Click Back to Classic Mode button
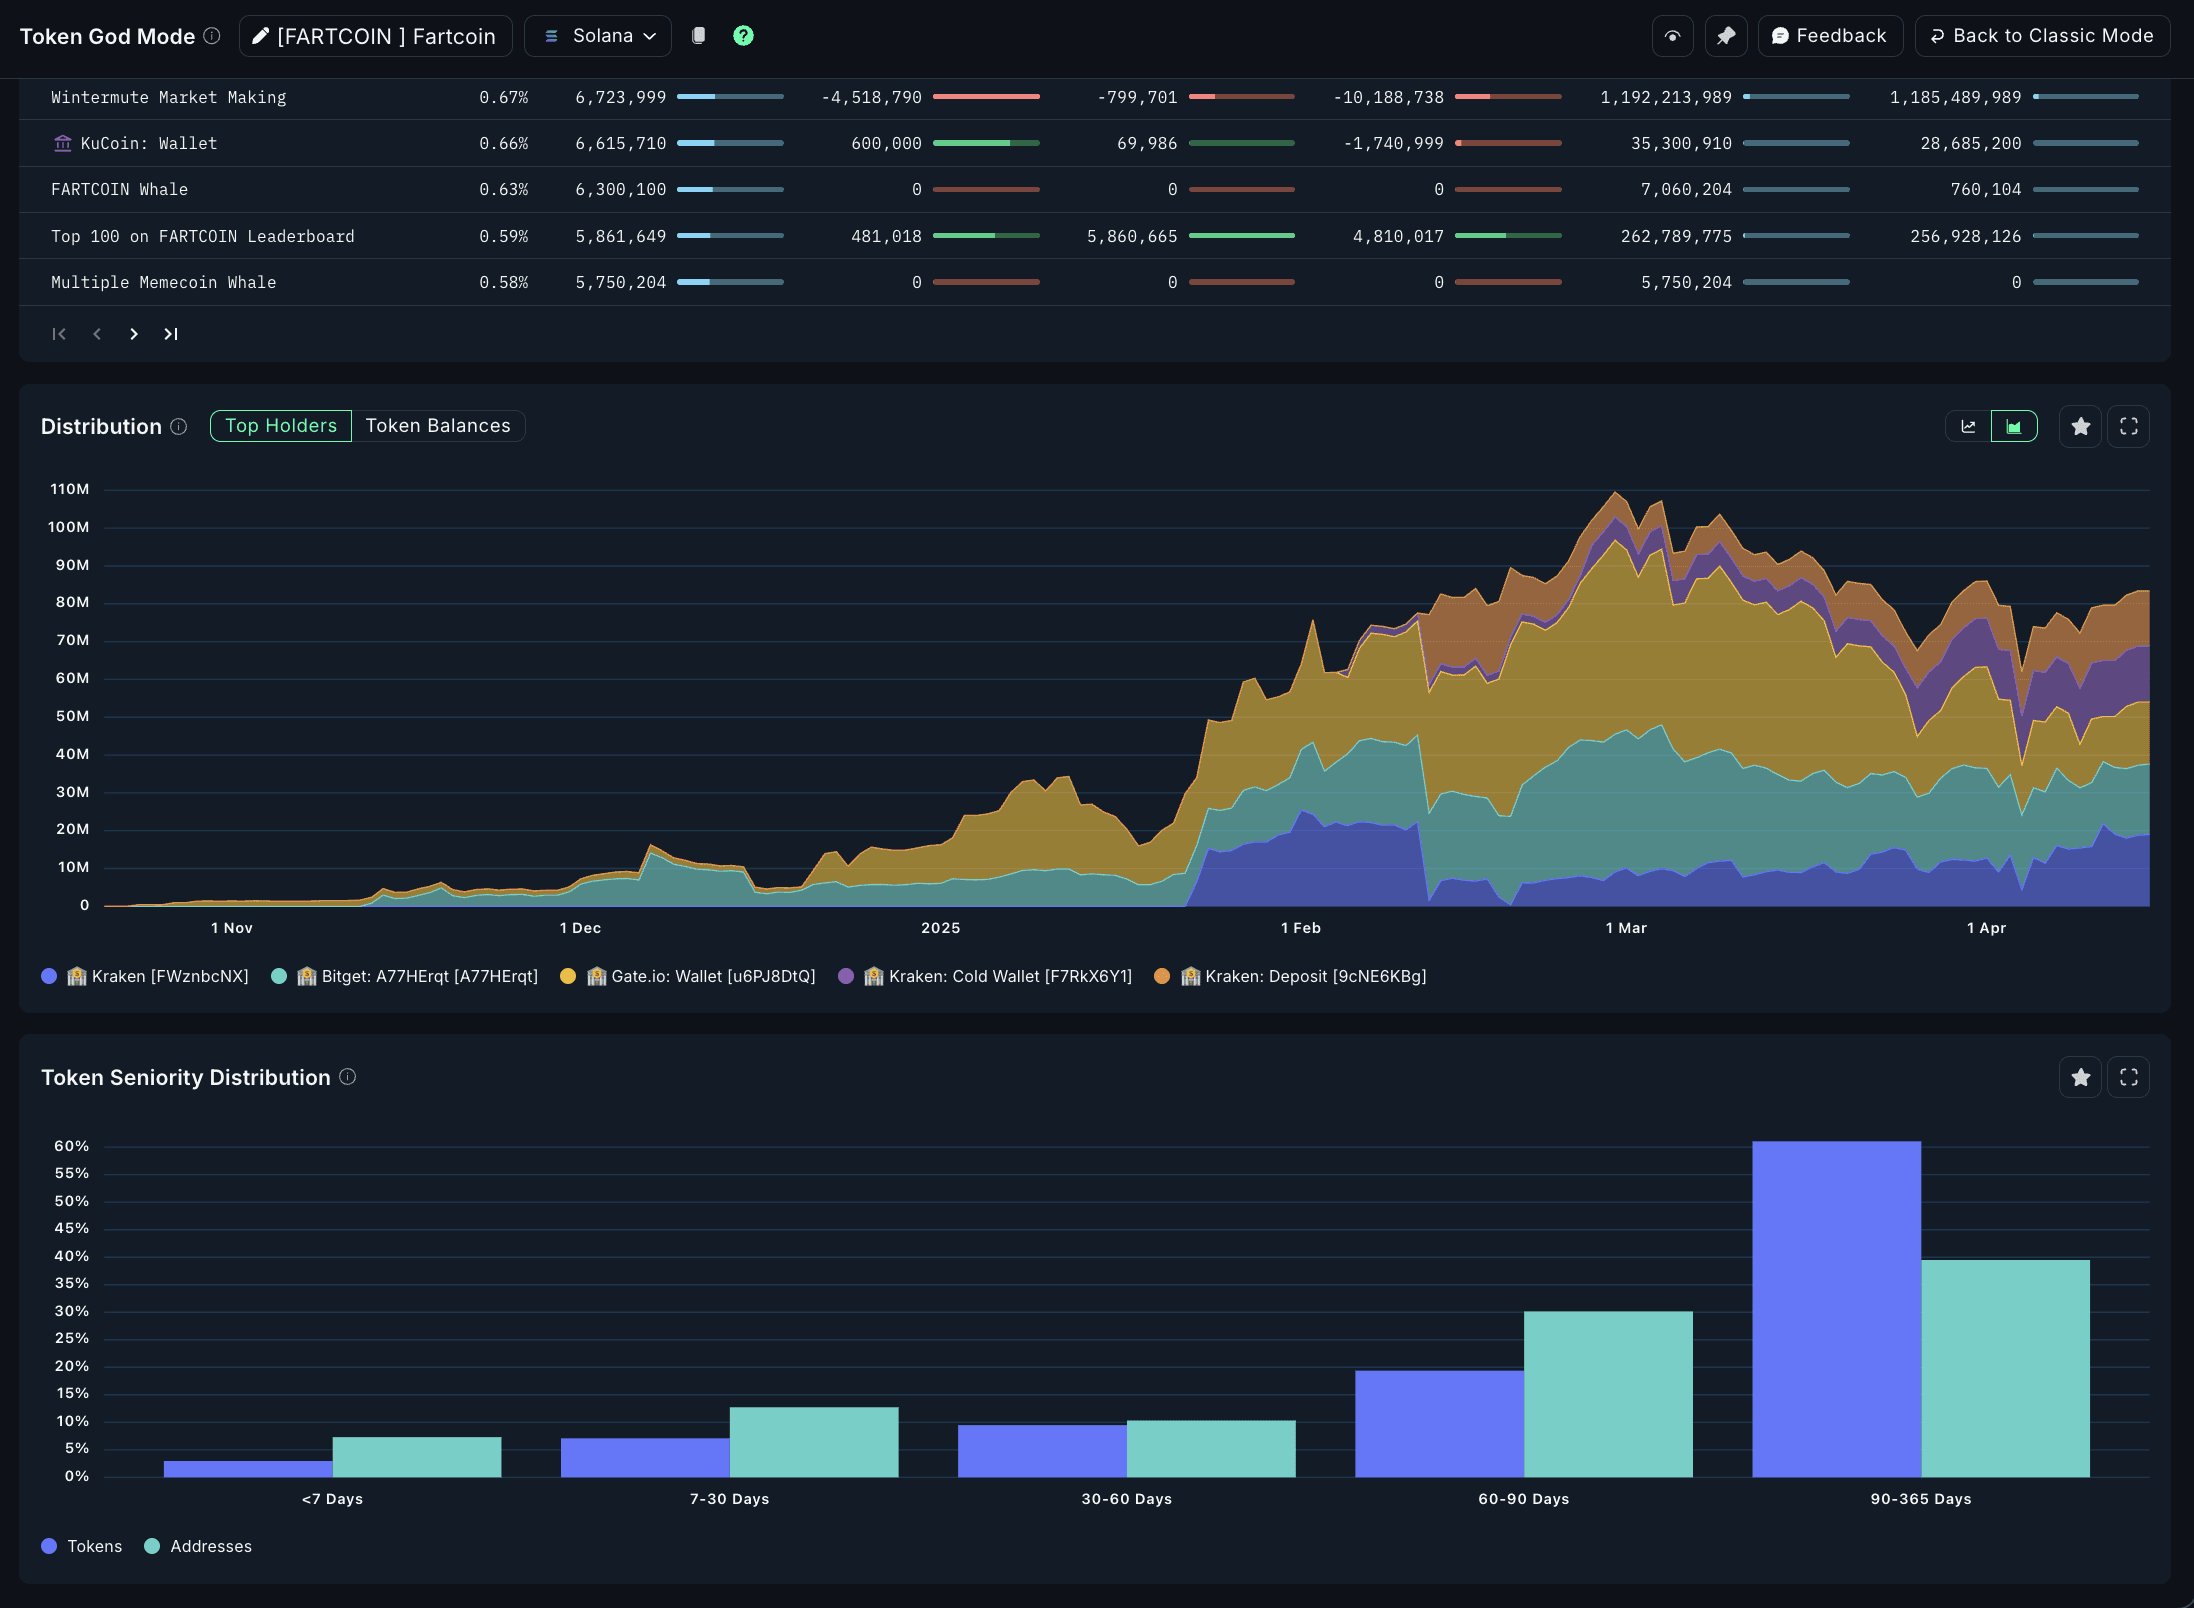 point(2041,36)
